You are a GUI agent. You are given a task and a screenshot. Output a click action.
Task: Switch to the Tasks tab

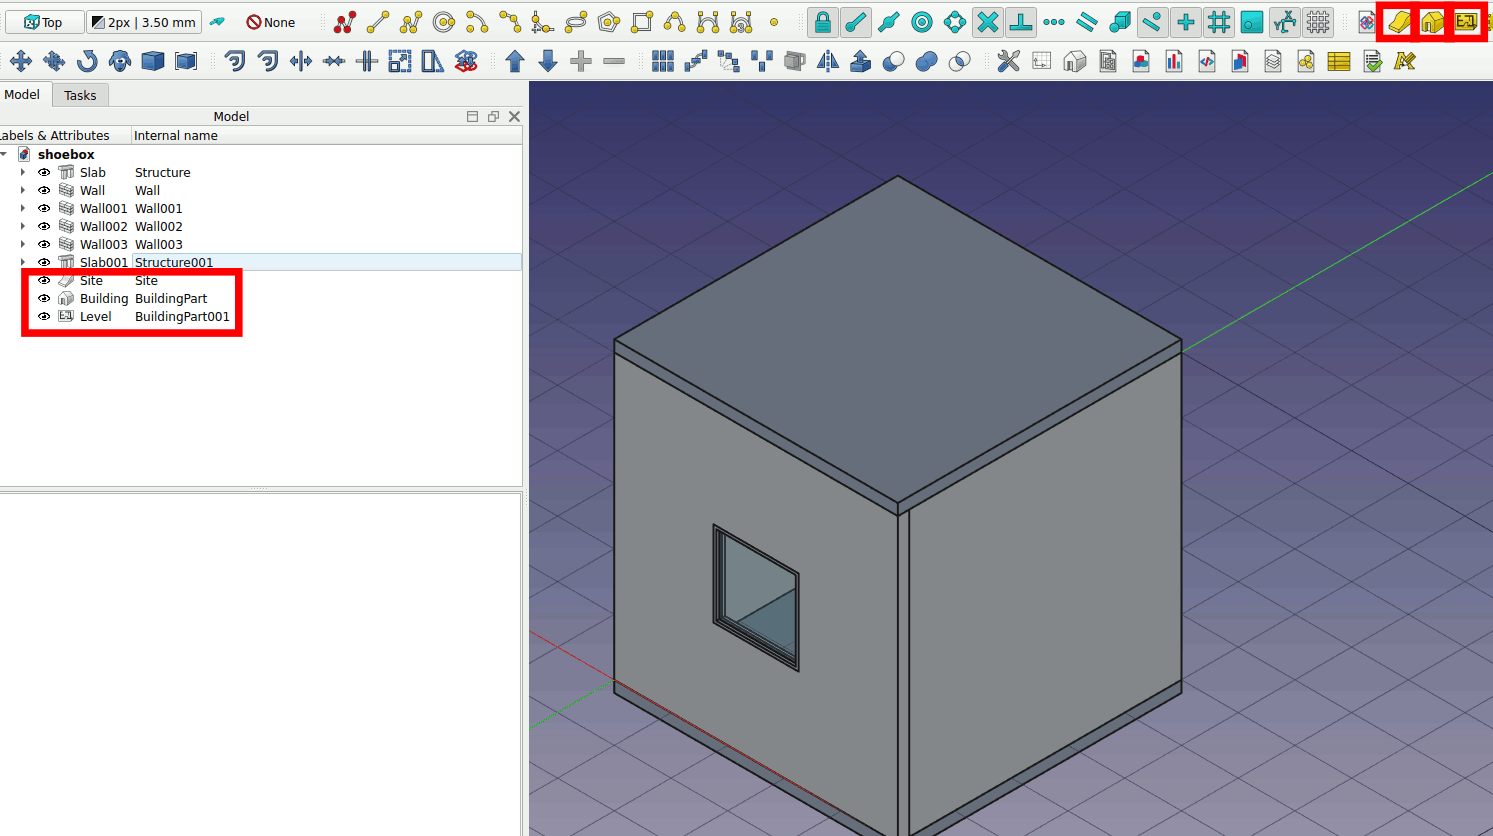80,96
